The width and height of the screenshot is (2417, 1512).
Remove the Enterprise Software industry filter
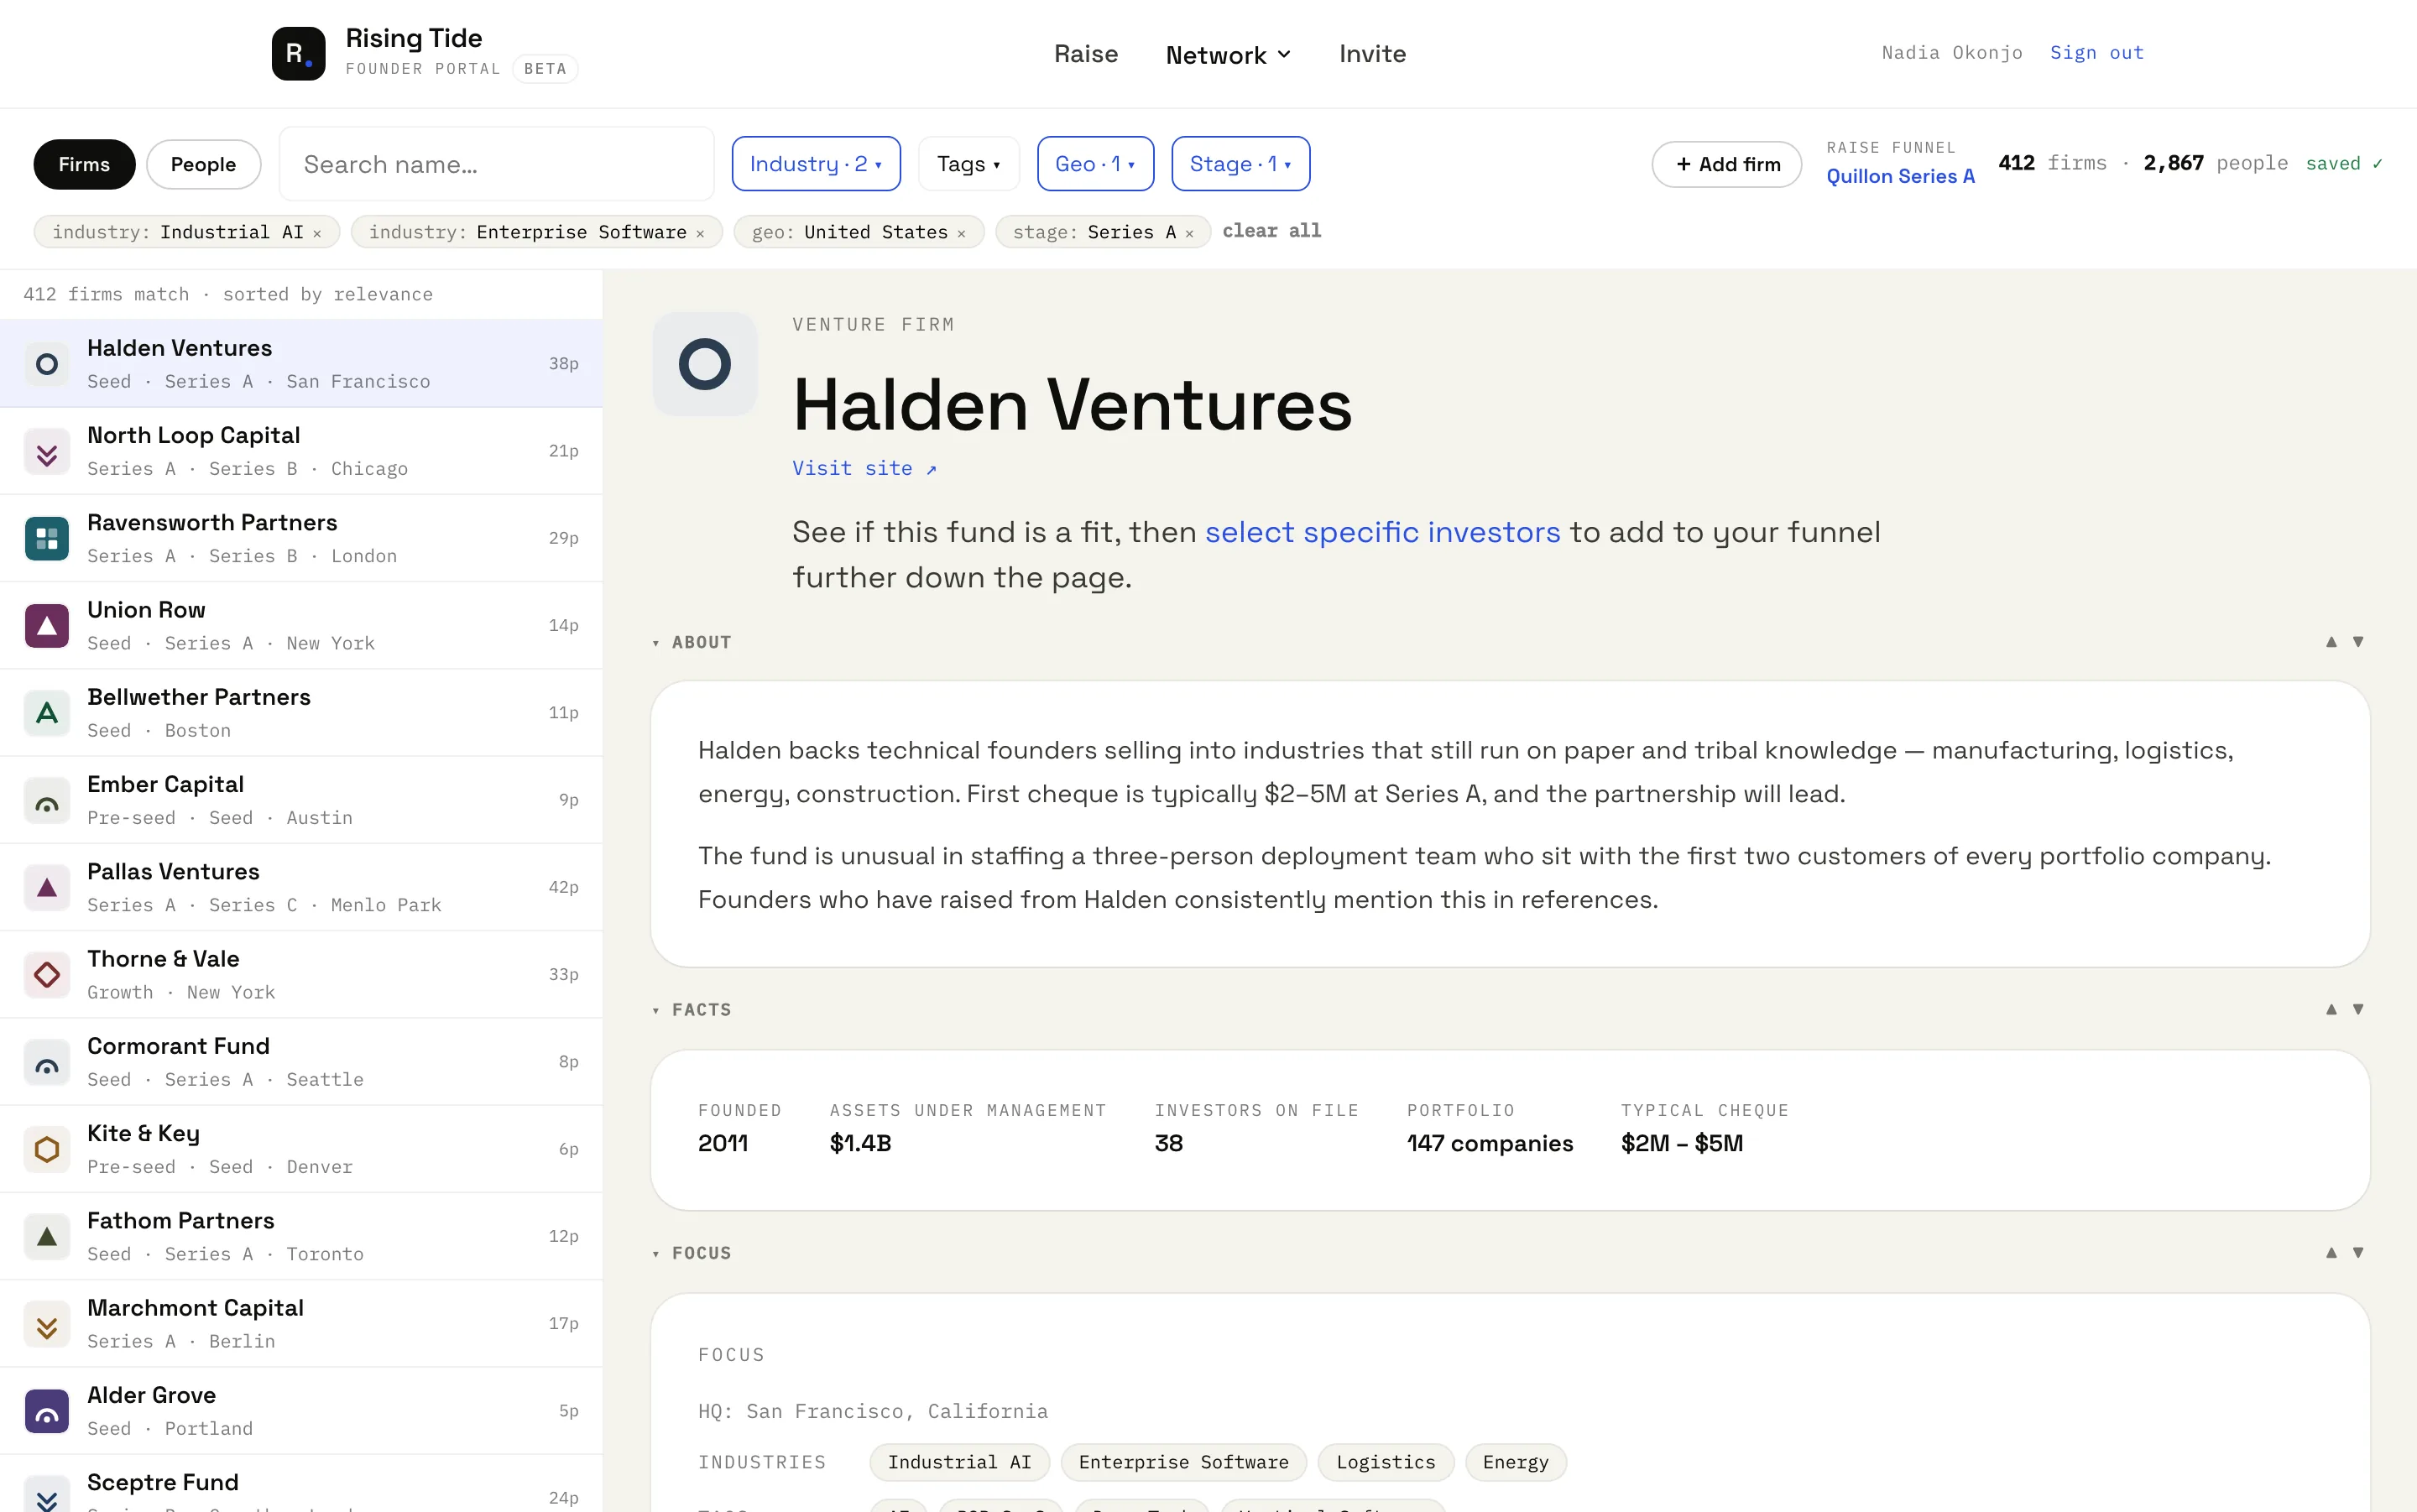[x=700, y=233]
